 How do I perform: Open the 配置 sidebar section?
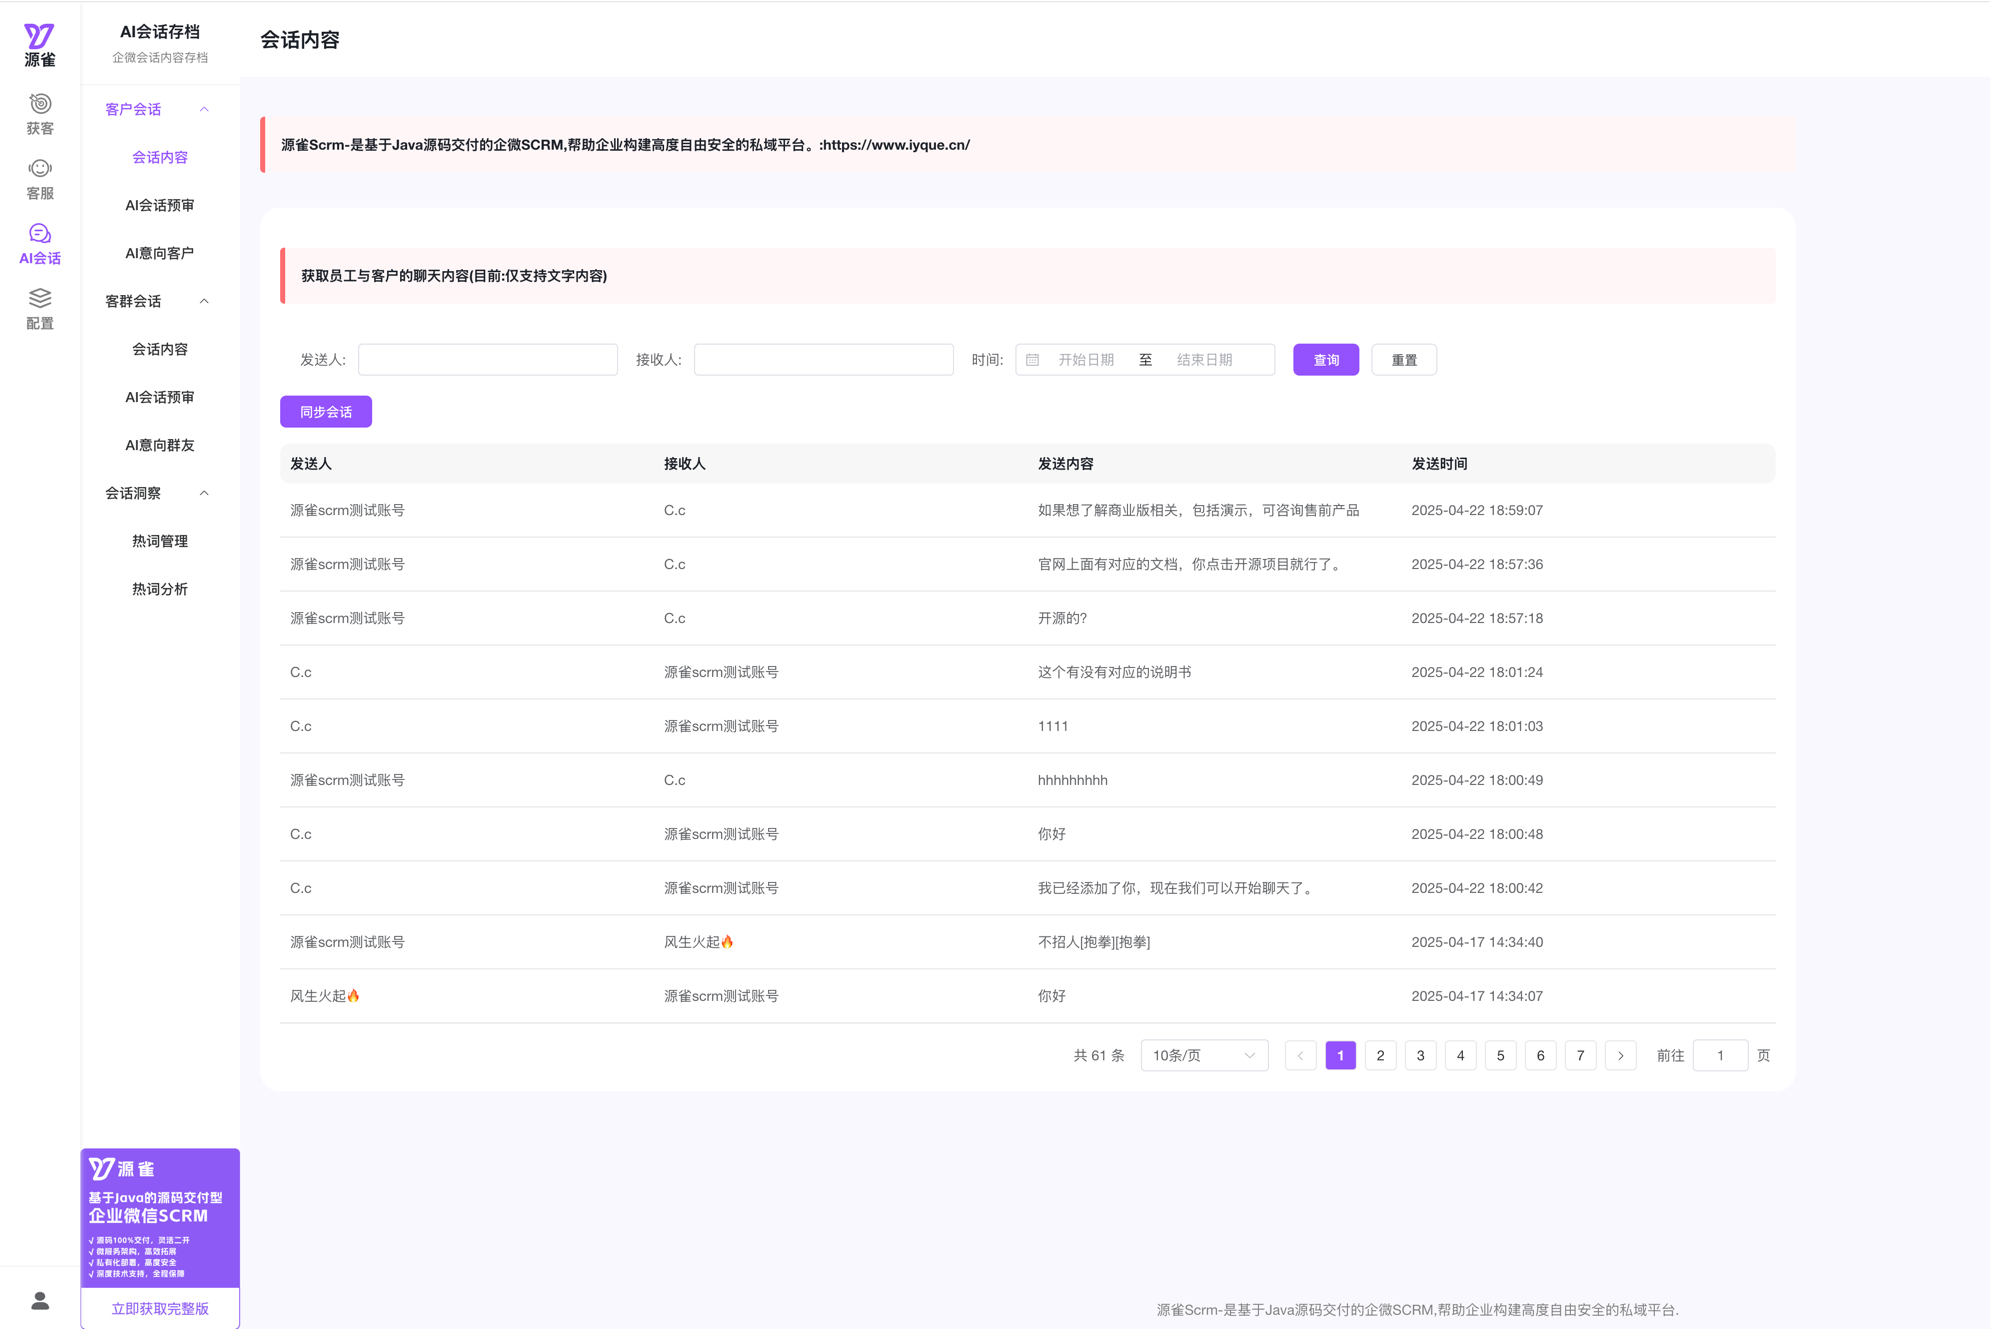tap(40, 309)
